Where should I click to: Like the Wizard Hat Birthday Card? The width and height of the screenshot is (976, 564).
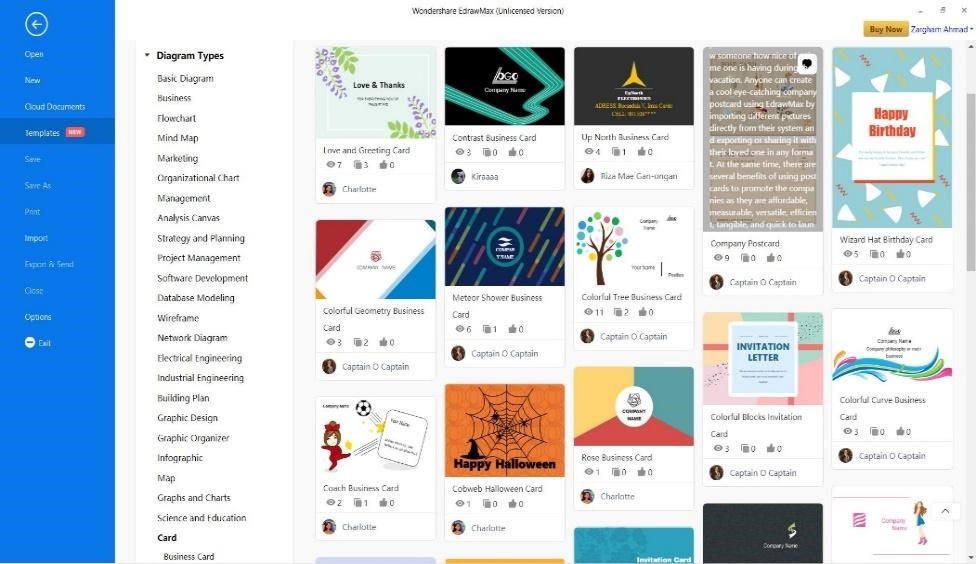[900, 254]
